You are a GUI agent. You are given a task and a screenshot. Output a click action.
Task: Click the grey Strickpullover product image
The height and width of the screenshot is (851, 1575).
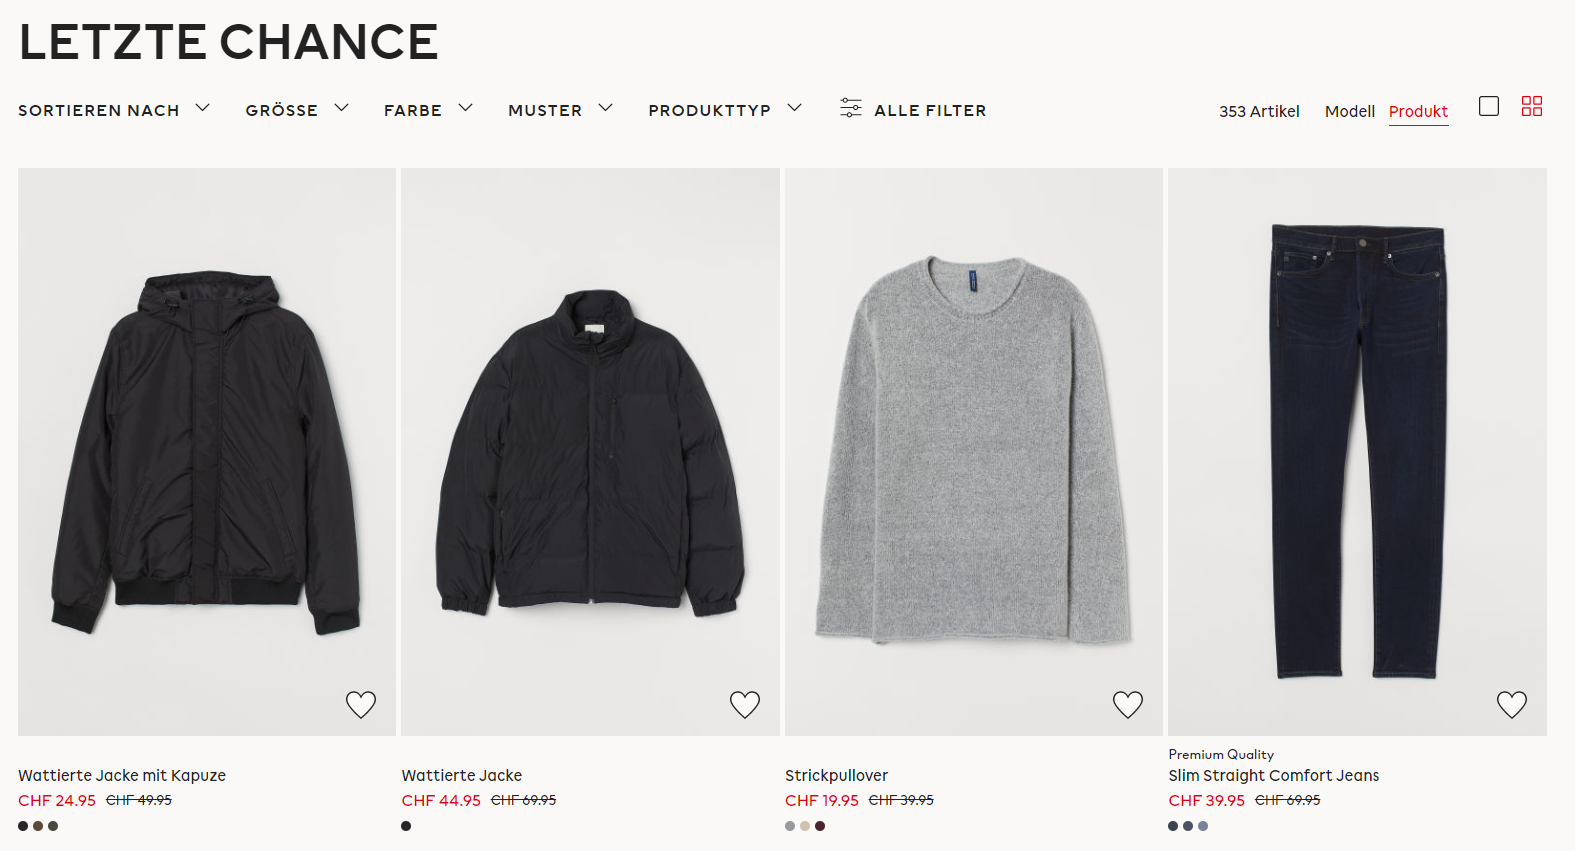974,451
